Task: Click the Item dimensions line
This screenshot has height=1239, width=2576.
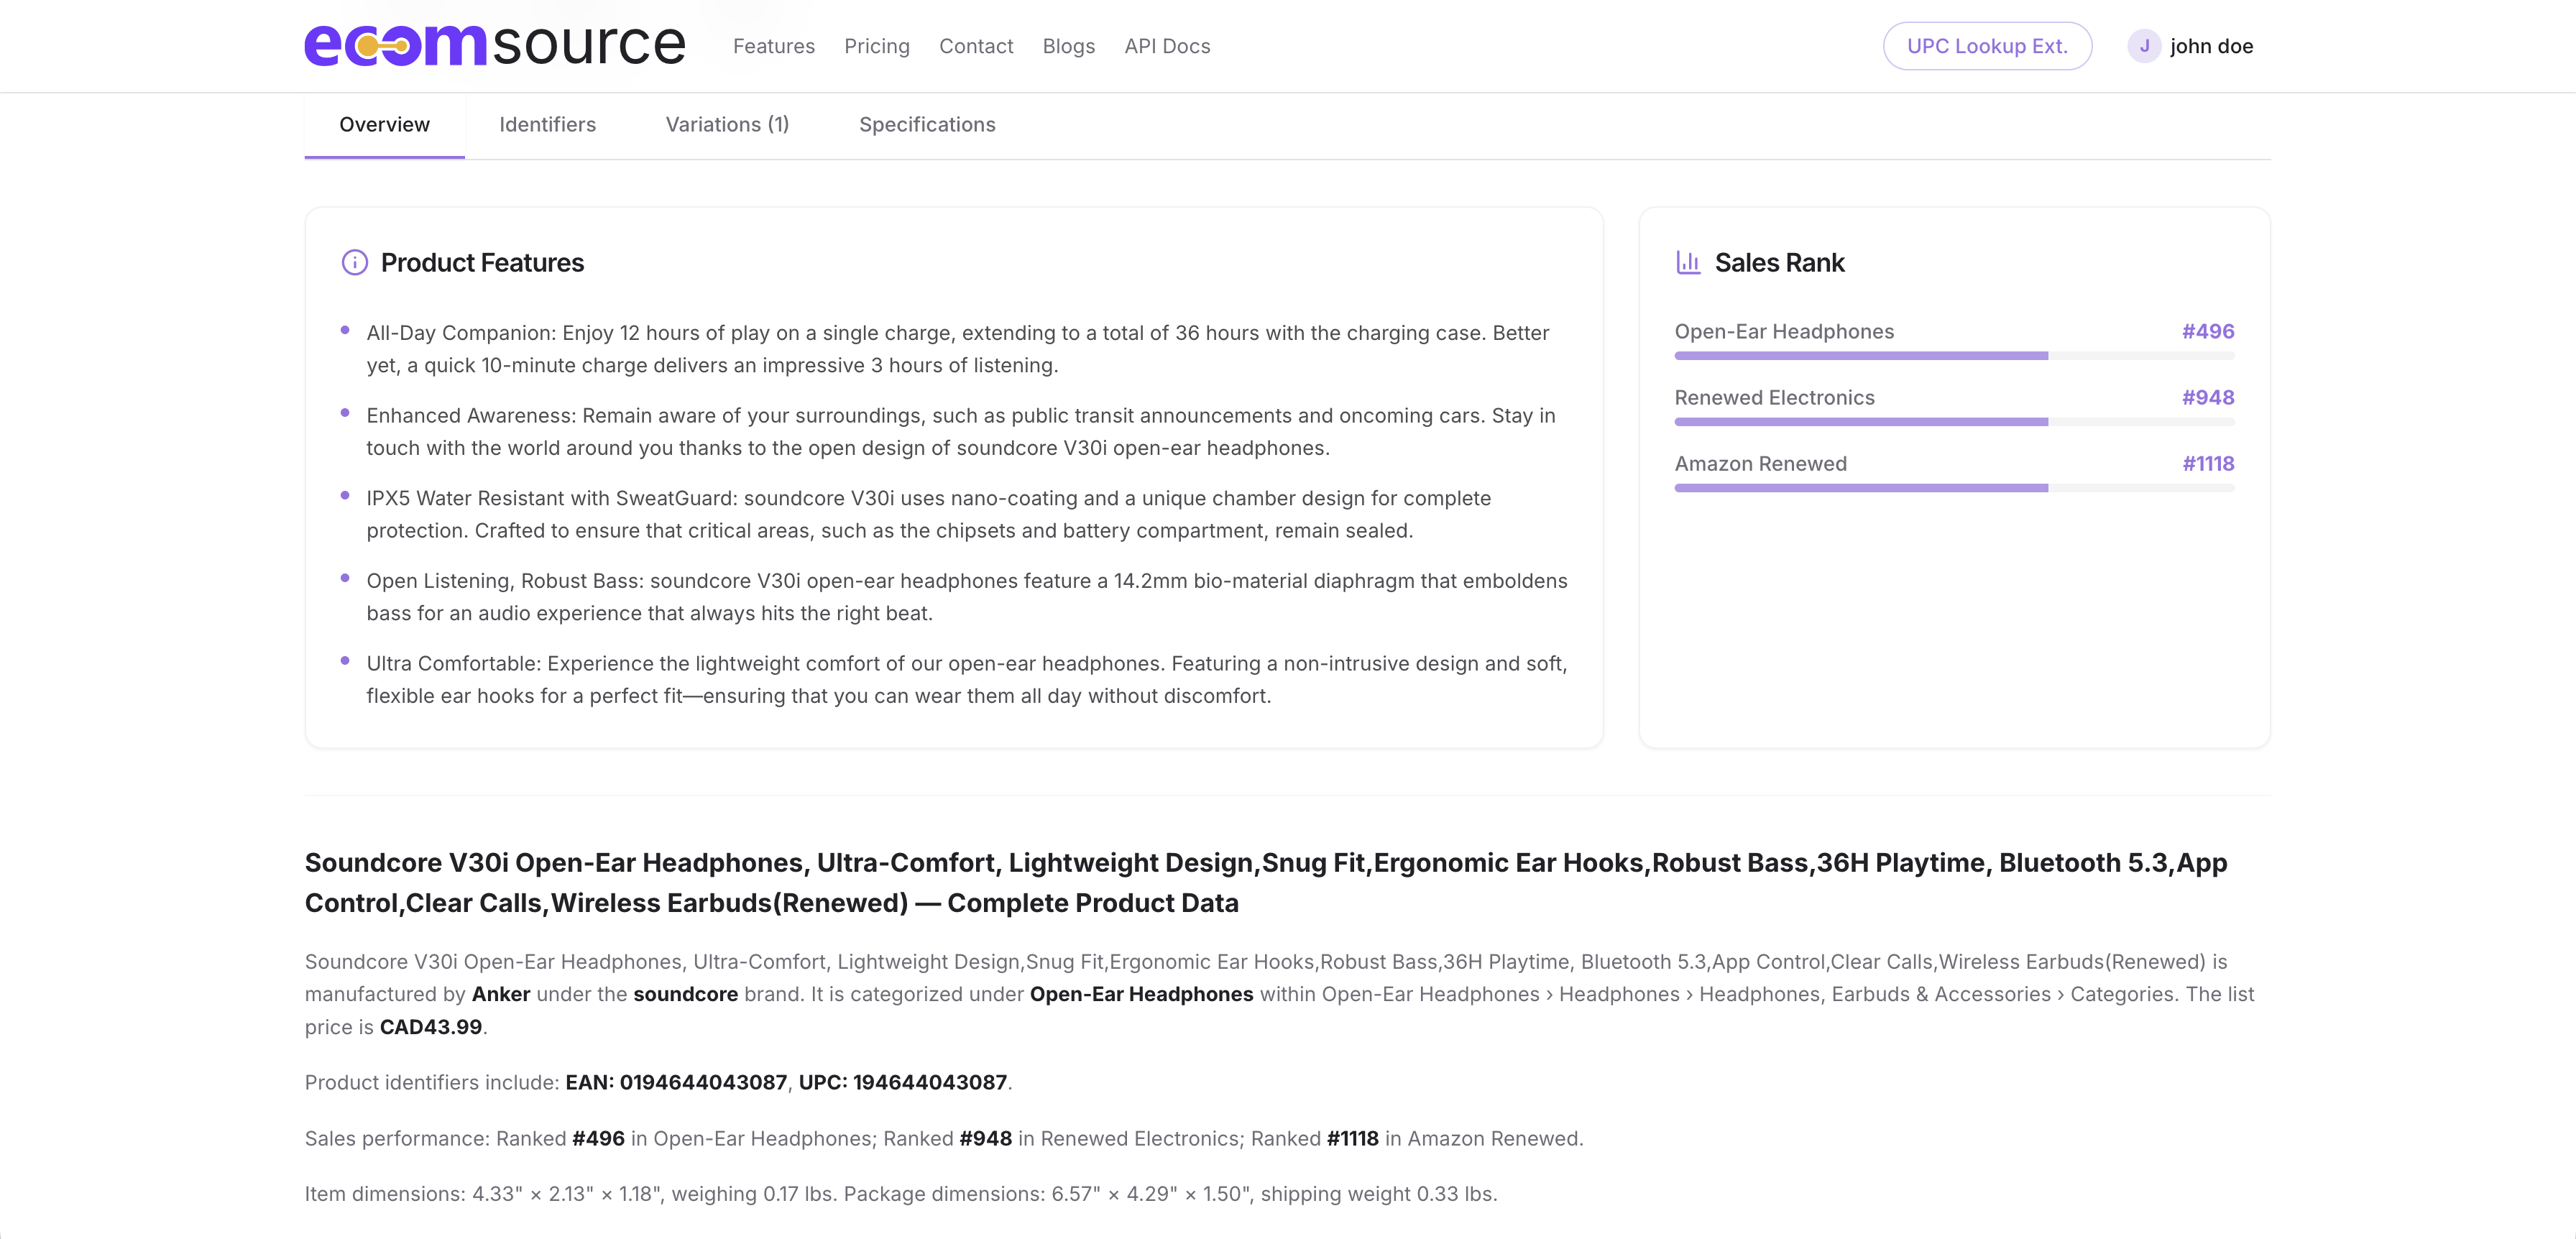Action: [x=901, y=1194]
